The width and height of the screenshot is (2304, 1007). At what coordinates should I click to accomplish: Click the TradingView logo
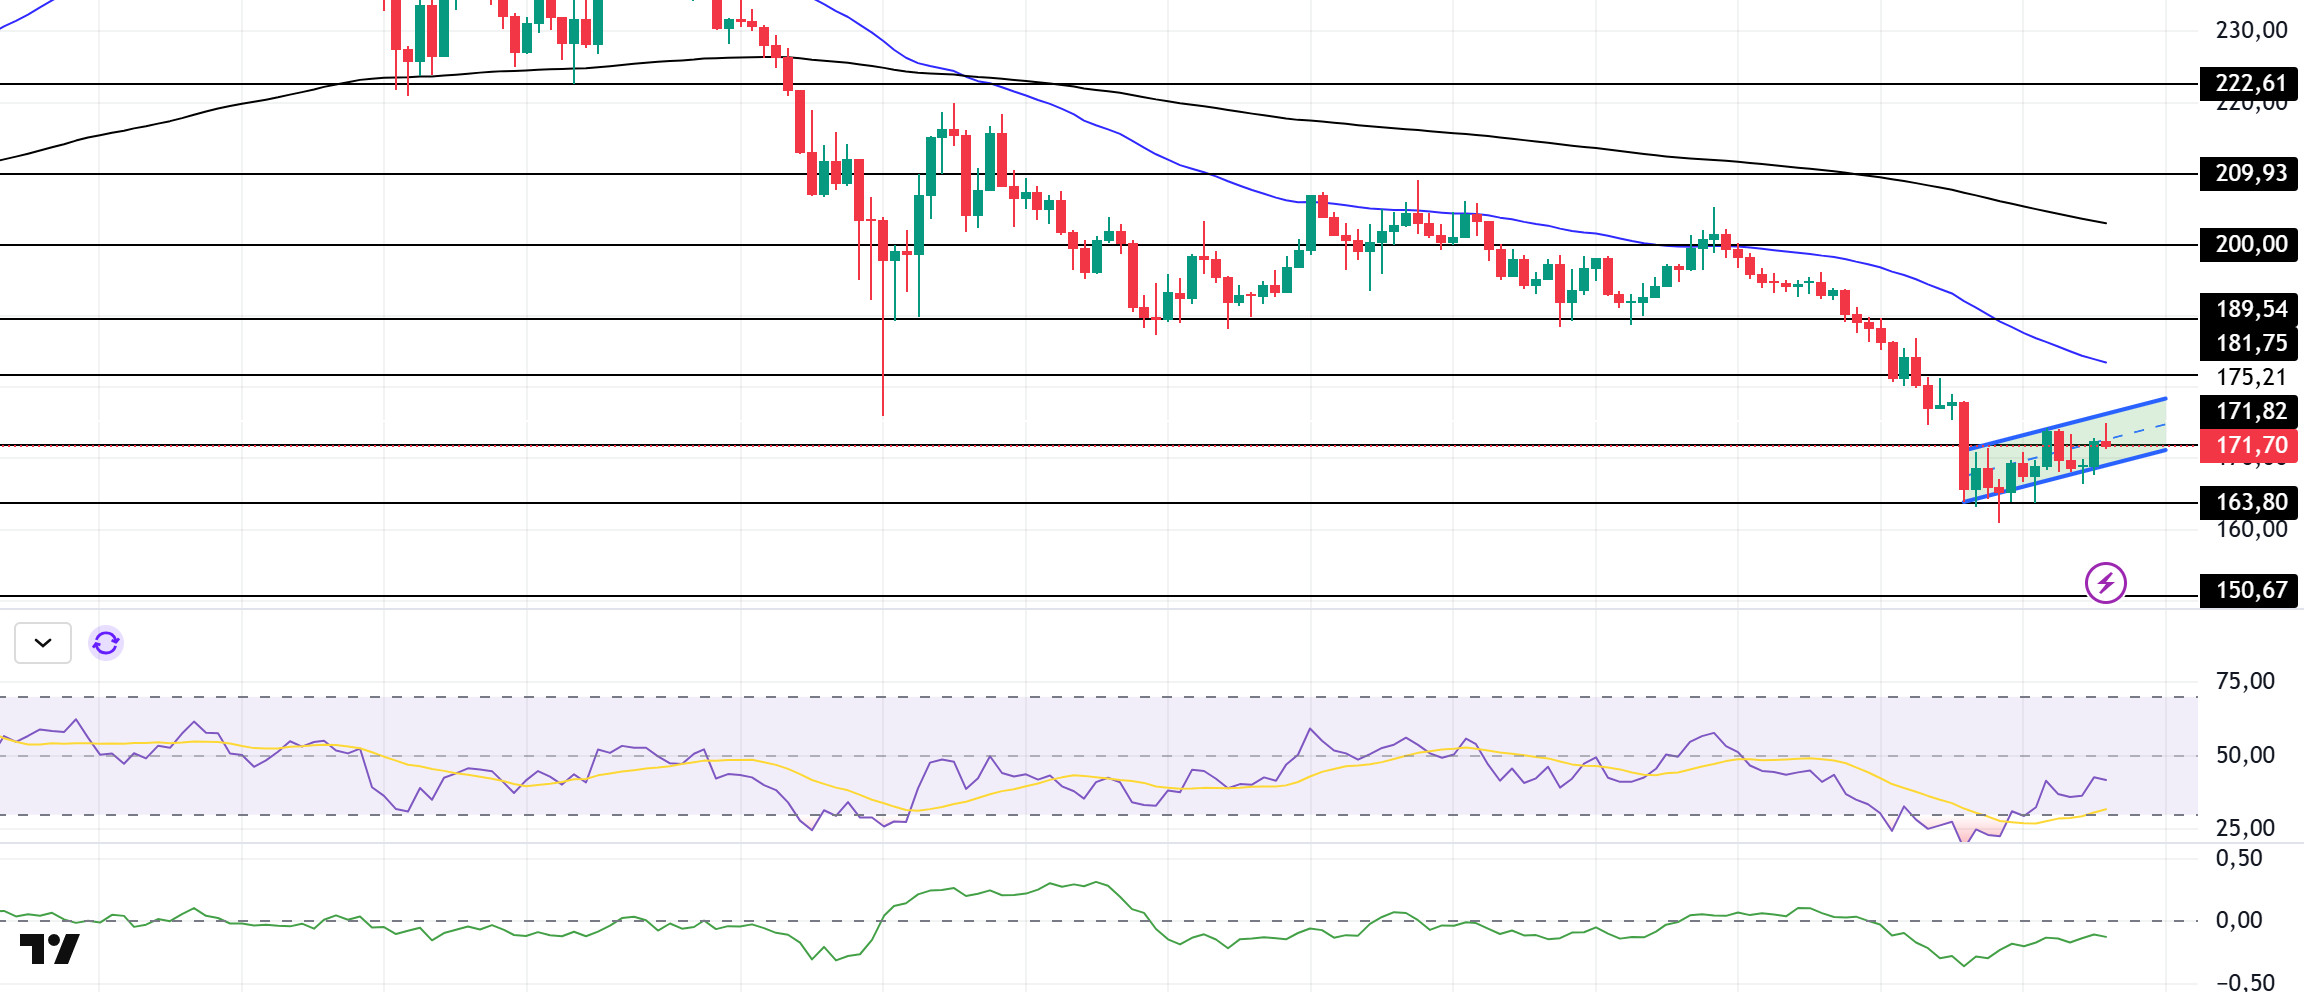coord(49,949)
